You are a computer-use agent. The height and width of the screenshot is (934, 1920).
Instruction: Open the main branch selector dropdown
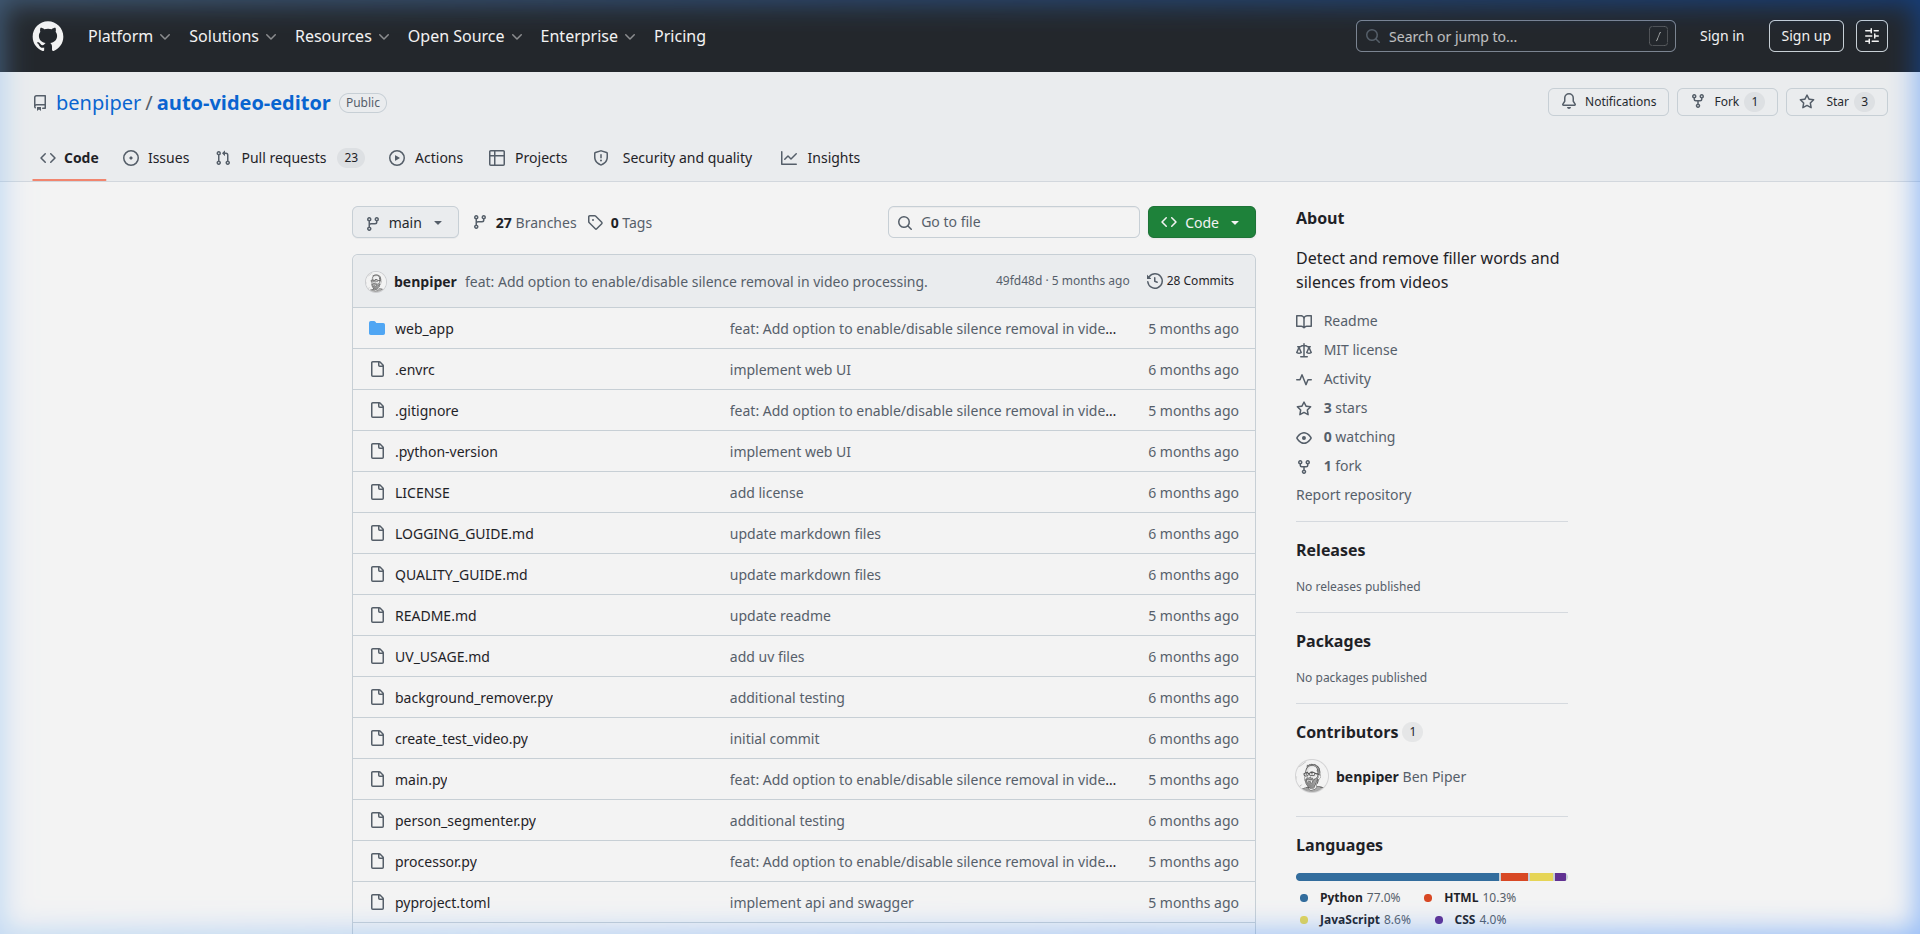405,222
